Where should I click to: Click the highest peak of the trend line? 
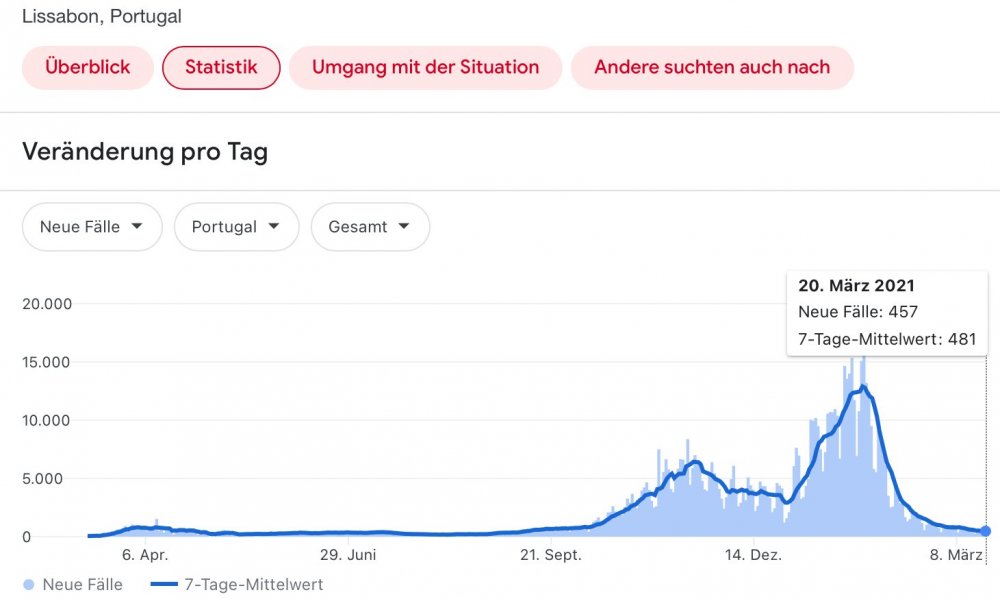click(864, 387)
